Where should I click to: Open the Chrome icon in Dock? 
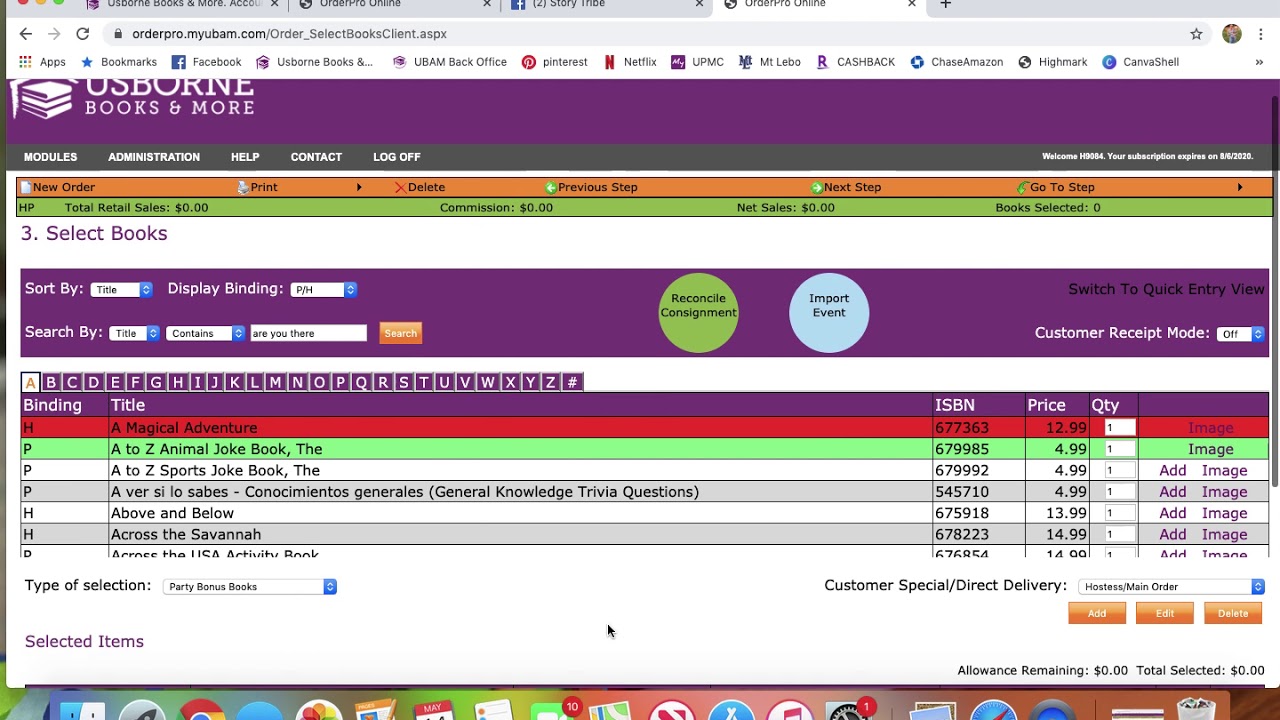[x=201, y=712]
